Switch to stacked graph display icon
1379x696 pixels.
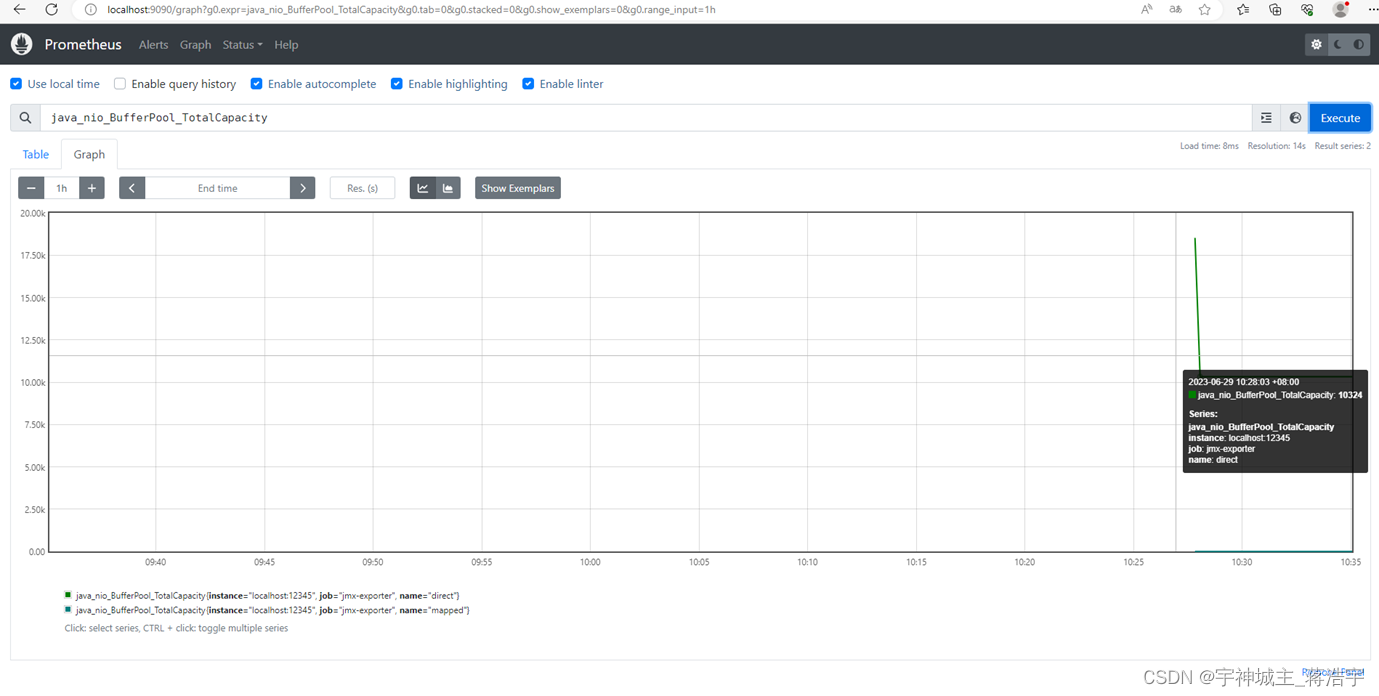(x=448, y=187)
